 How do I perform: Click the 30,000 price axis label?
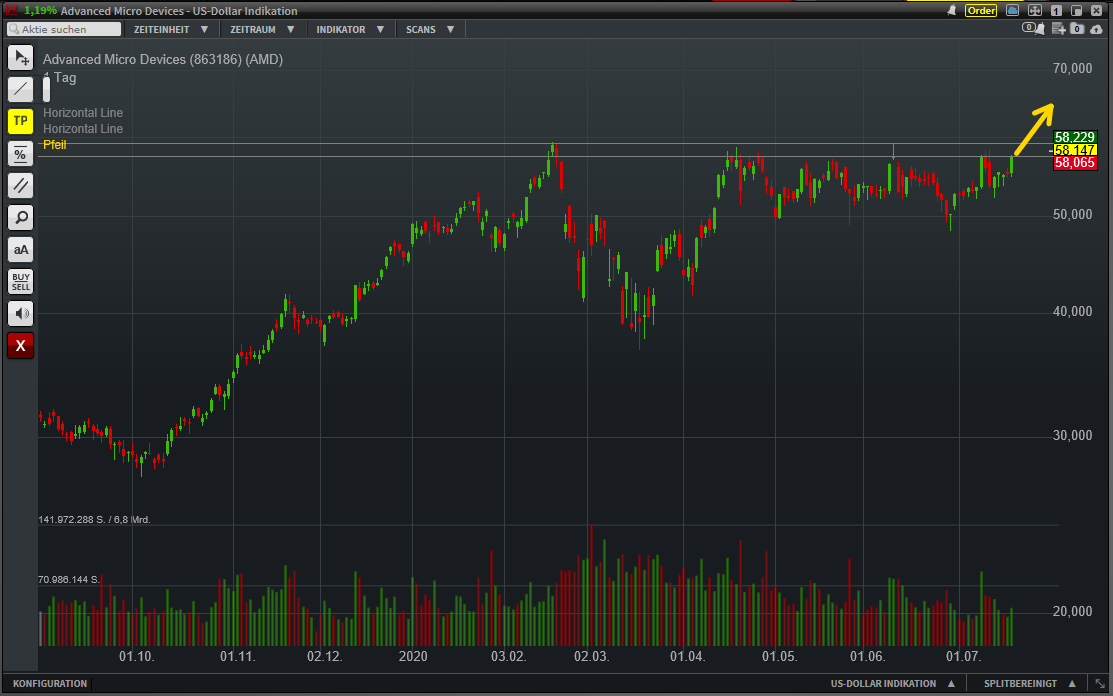[x=1073, y=436]
